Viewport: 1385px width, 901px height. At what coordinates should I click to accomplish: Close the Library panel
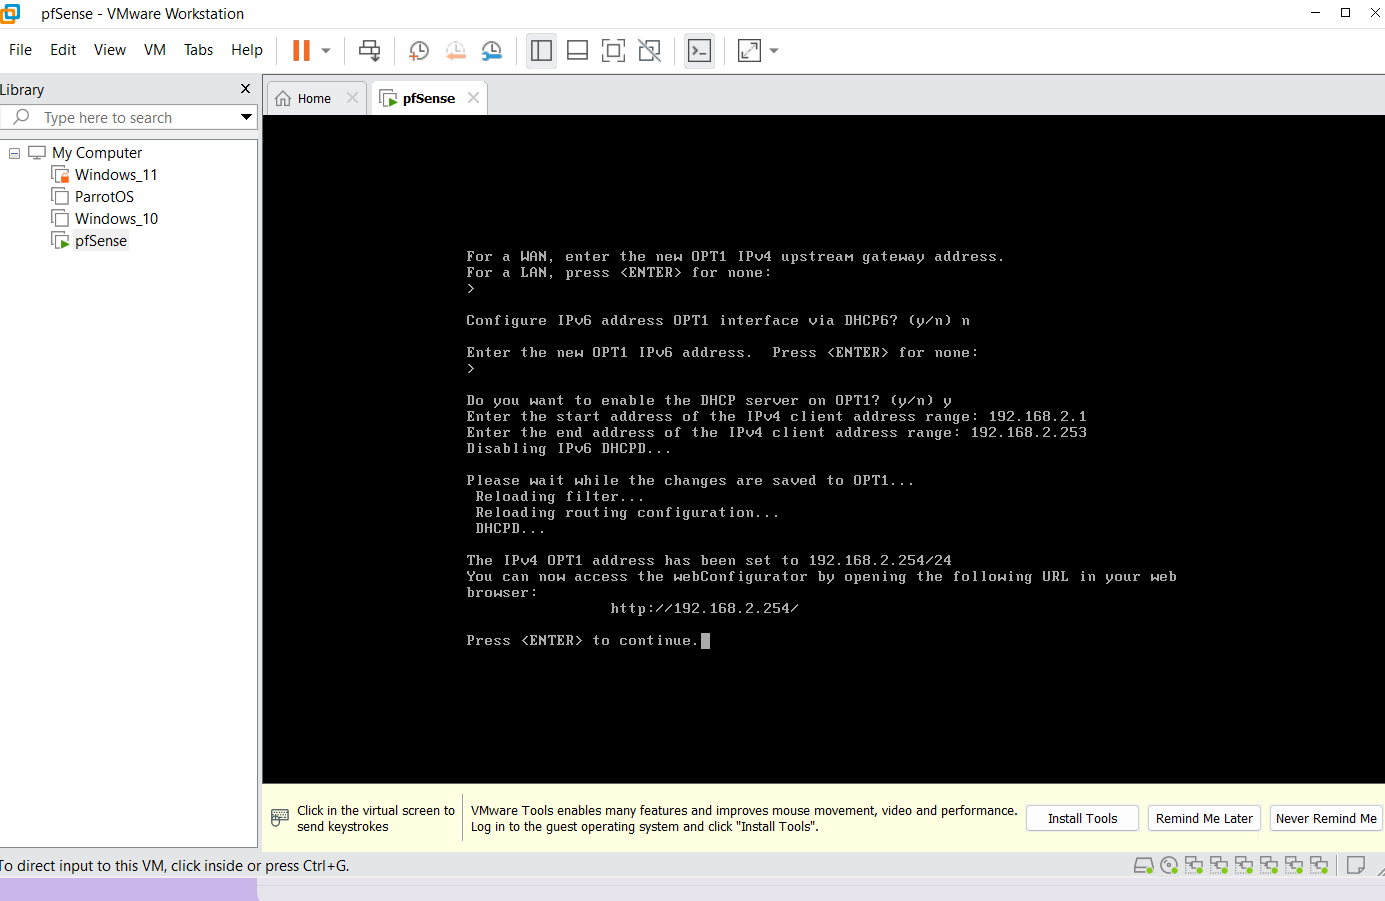(245, 89)
